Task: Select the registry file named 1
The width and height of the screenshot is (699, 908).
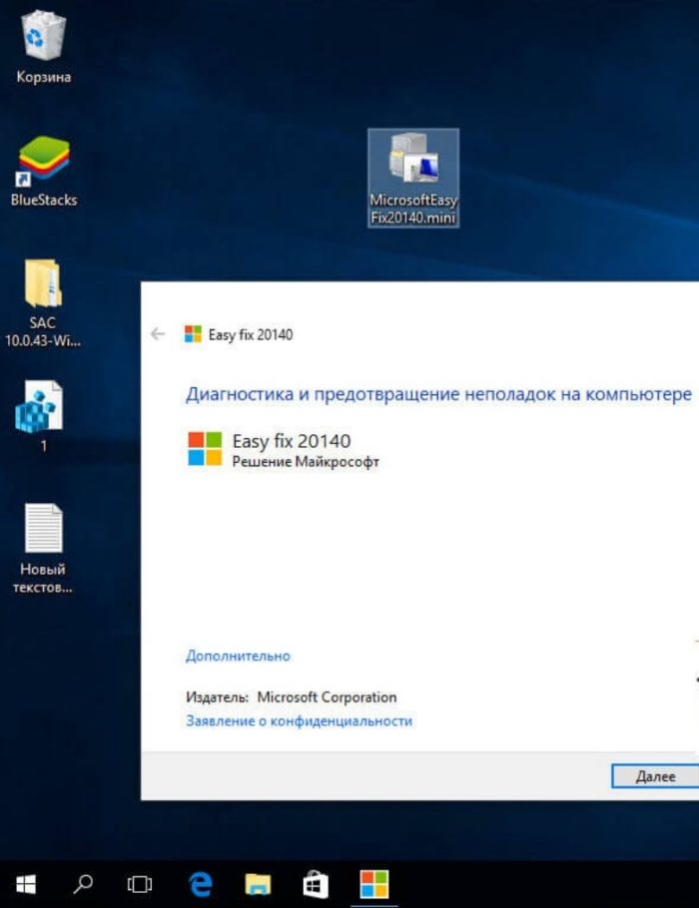Action: [x=41, y=415]
